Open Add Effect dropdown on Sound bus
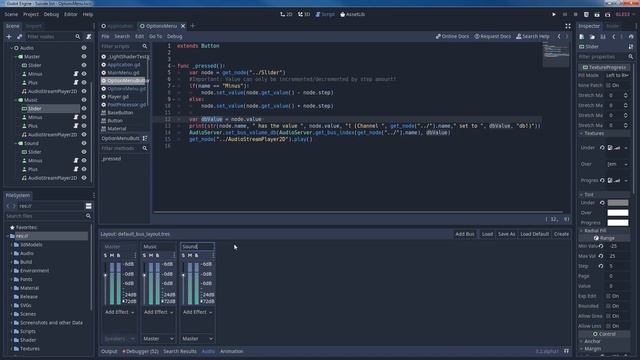The height and width of the screenshot is (360, 640). (x=197, y=312)
